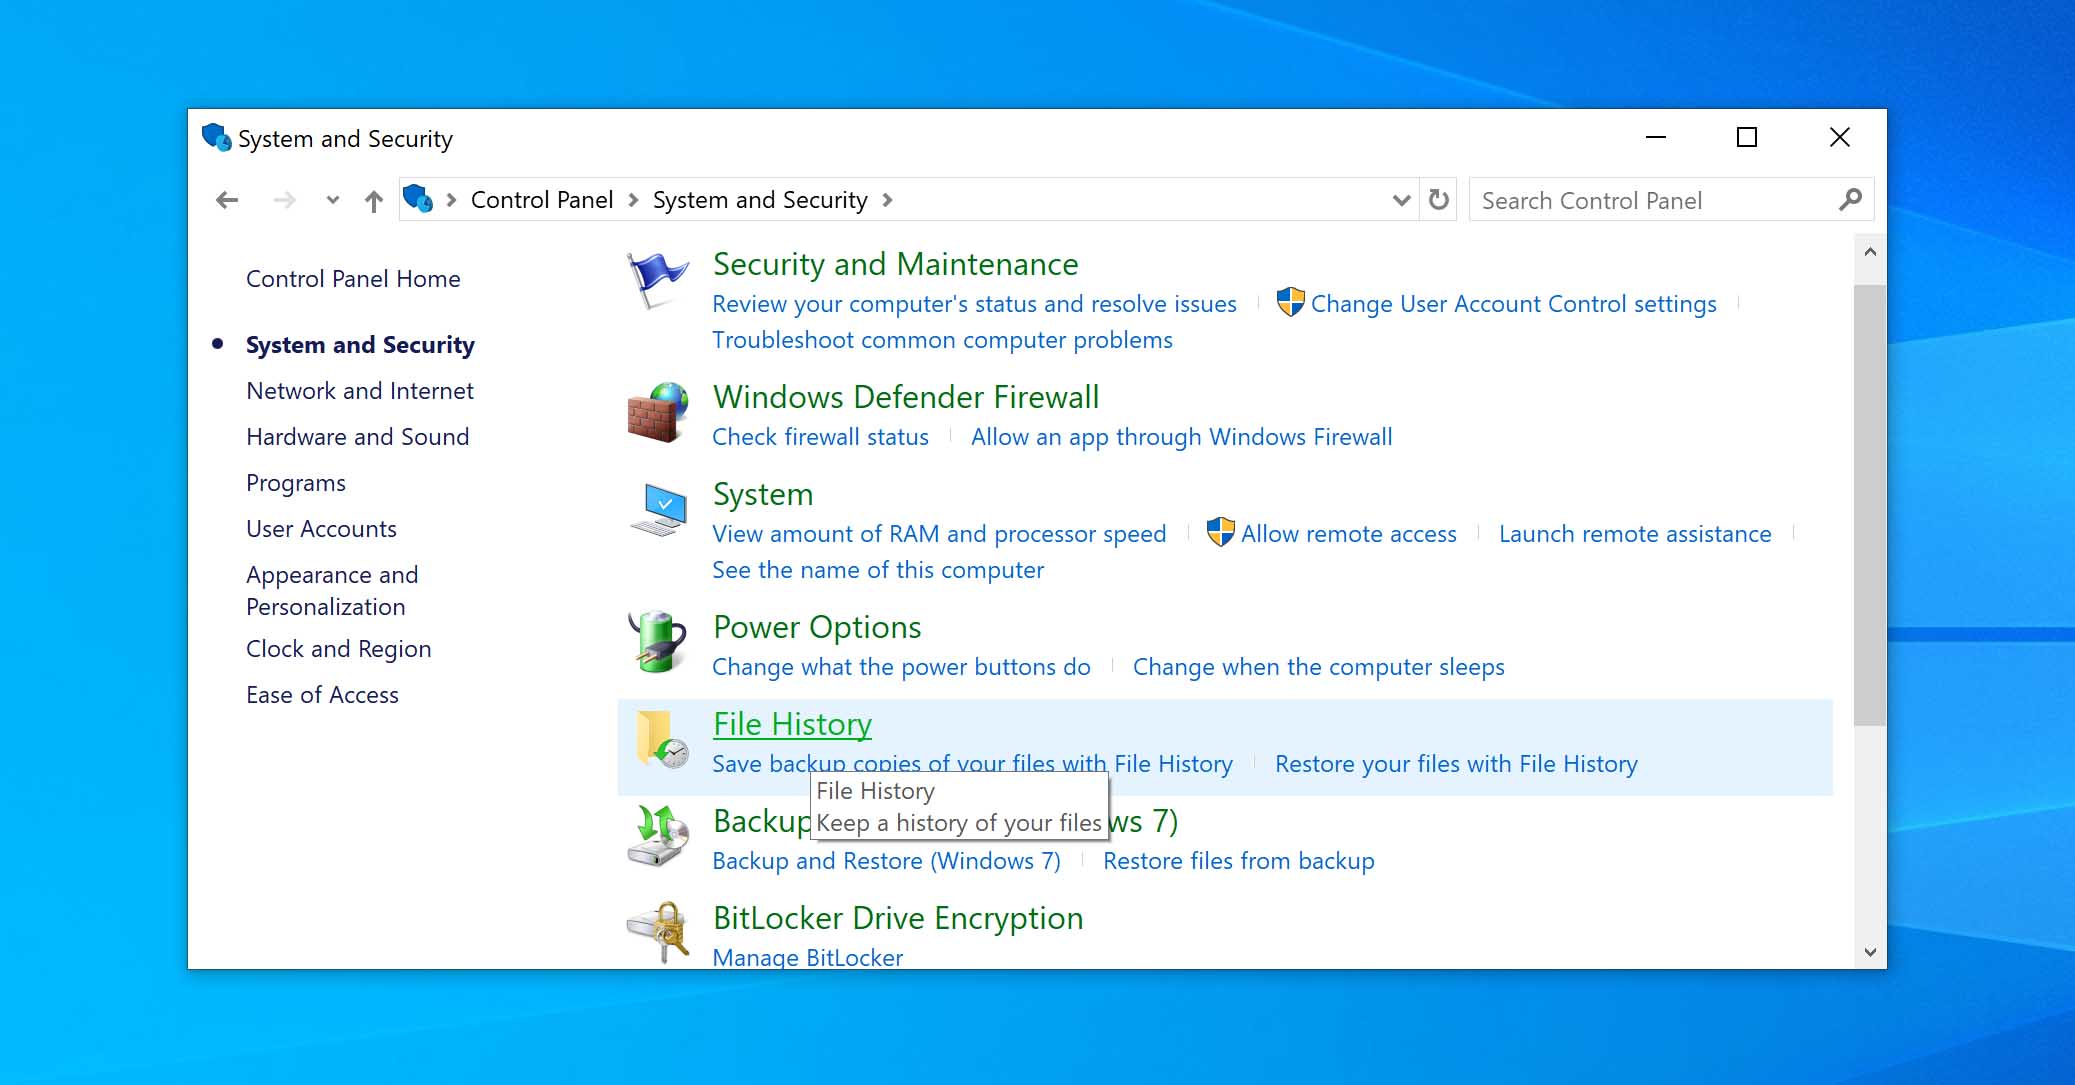Click Launch remote assistance
2075x1085 pixels.
(1635, 534)
